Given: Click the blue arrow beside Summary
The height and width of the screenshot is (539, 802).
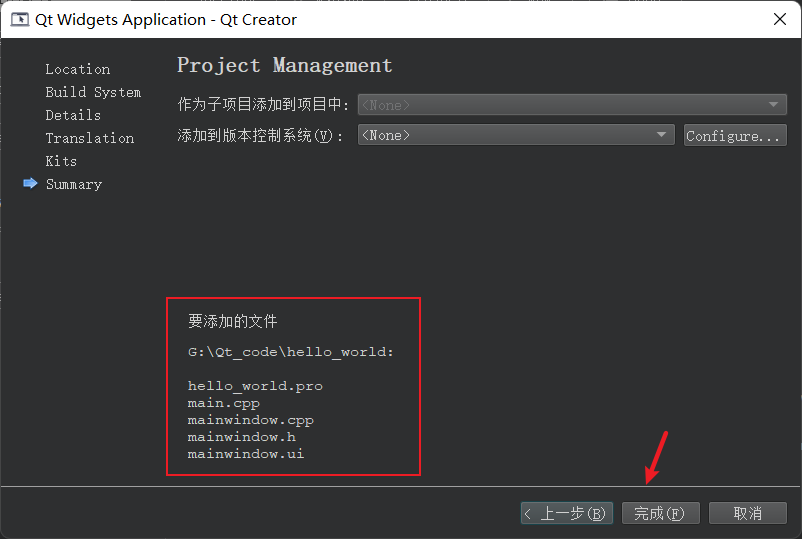Looking at the screenshot, I should (30, 183).
